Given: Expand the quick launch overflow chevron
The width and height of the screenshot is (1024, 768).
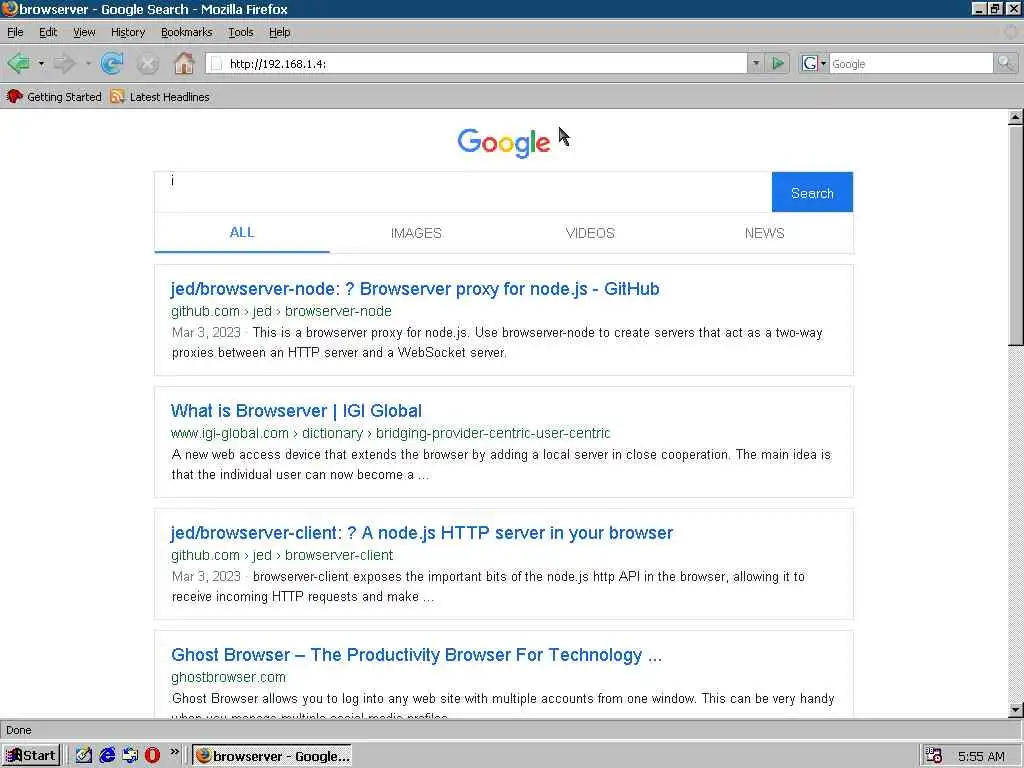Looking at the screenshot, I should tap(174, 752).
